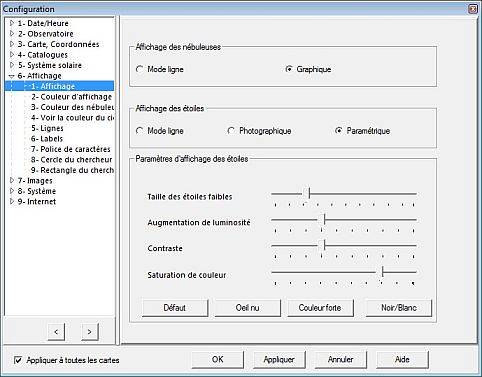The height and width of the screenshot is (377, 482).
Task: Expand the 1- Date/Heure tree node
Action: [12, 23]
